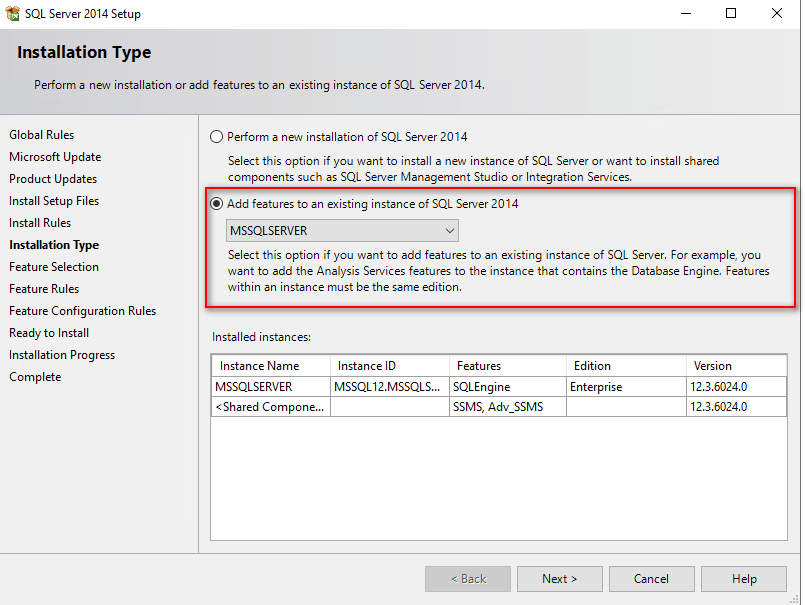The height and width of the screenshot is (605, 805).
Task: Open Help for setup
Action: (x=743, y=578)
